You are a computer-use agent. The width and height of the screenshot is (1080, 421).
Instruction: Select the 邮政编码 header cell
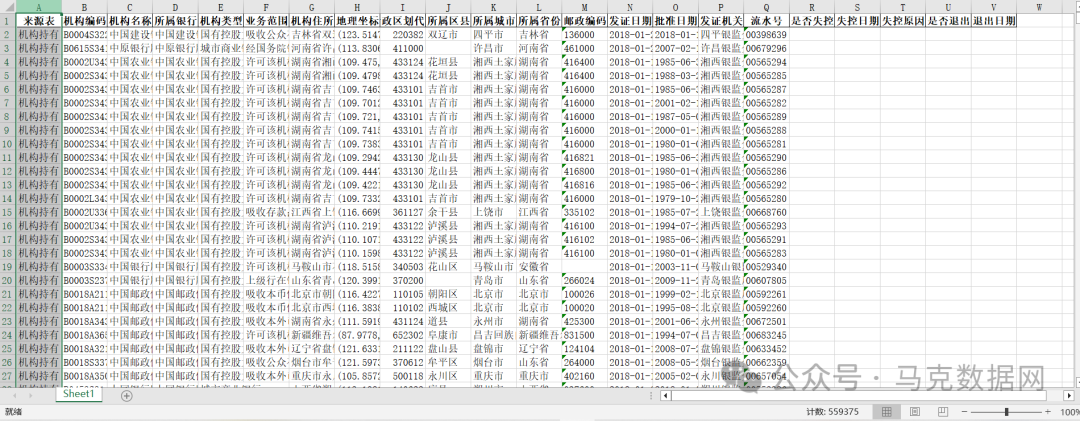pyautogui.click(x=585, y=21)
